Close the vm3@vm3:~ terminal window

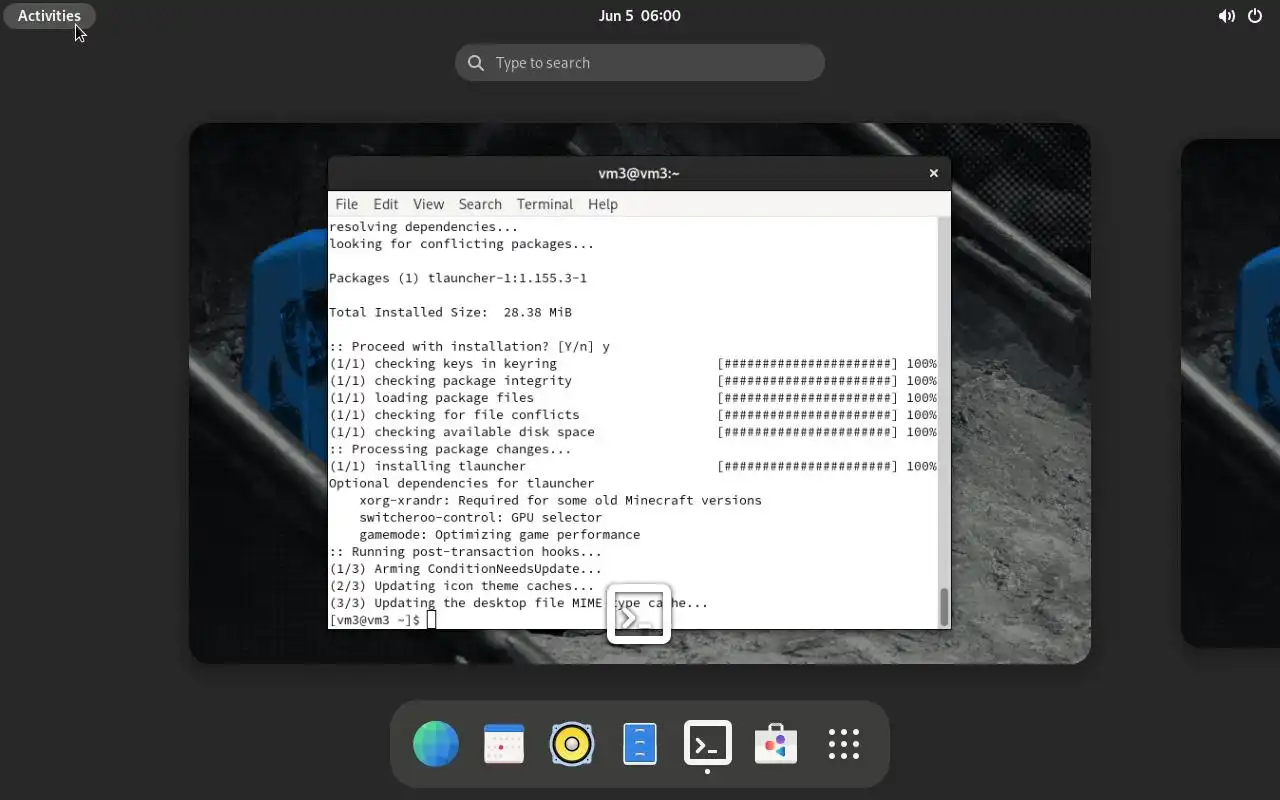point(934,173)
